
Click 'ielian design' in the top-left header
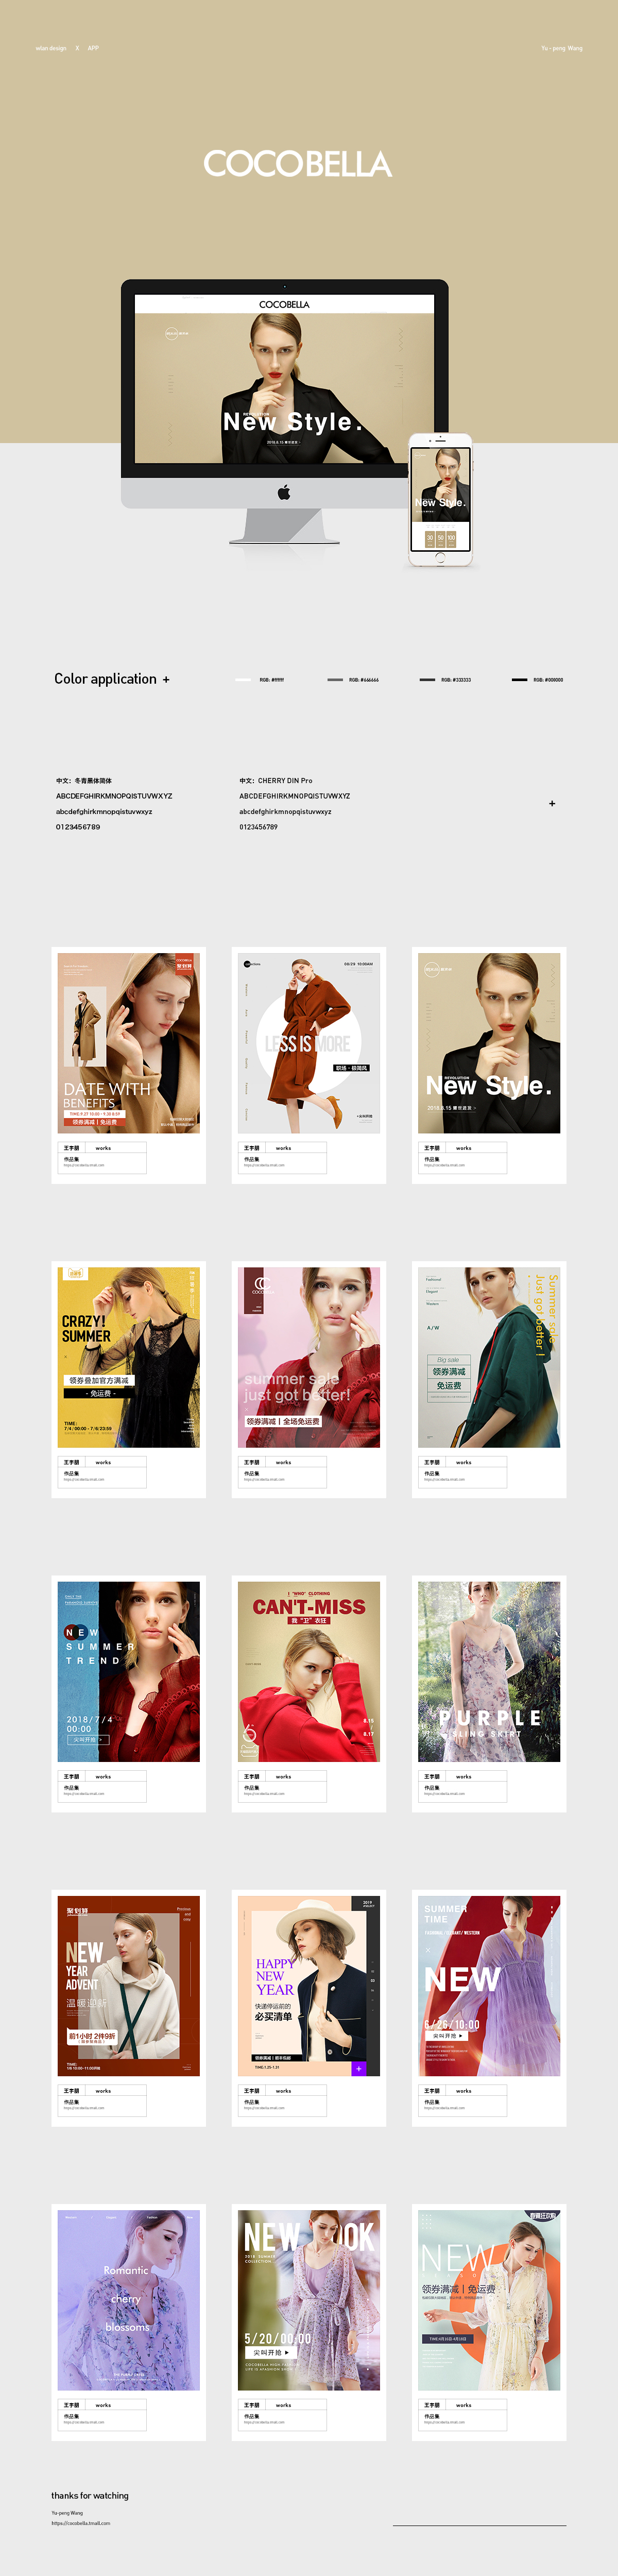pyautogui.click(x=51, y=48)
